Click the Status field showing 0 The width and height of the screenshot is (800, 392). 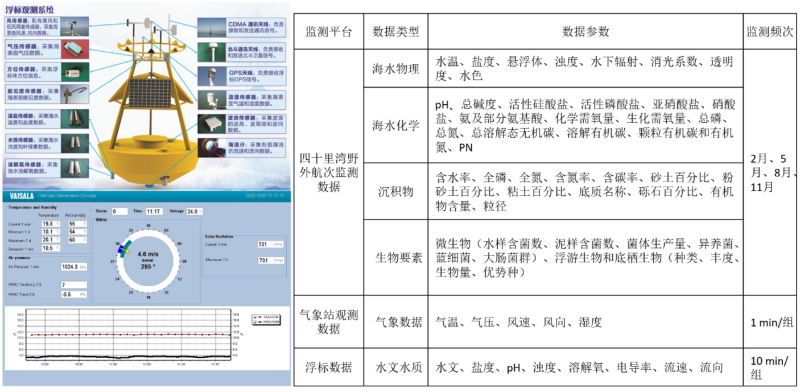(x=119, y=211)
